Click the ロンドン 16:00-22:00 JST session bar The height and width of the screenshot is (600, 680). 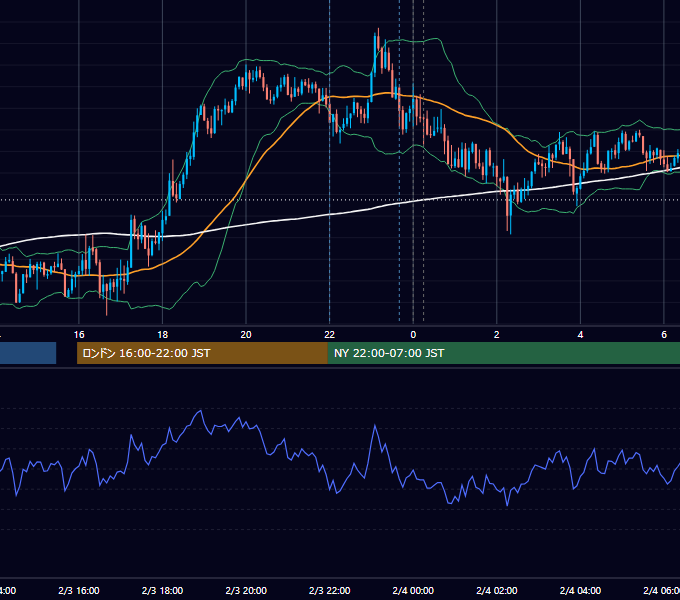[x=202, y=353]
